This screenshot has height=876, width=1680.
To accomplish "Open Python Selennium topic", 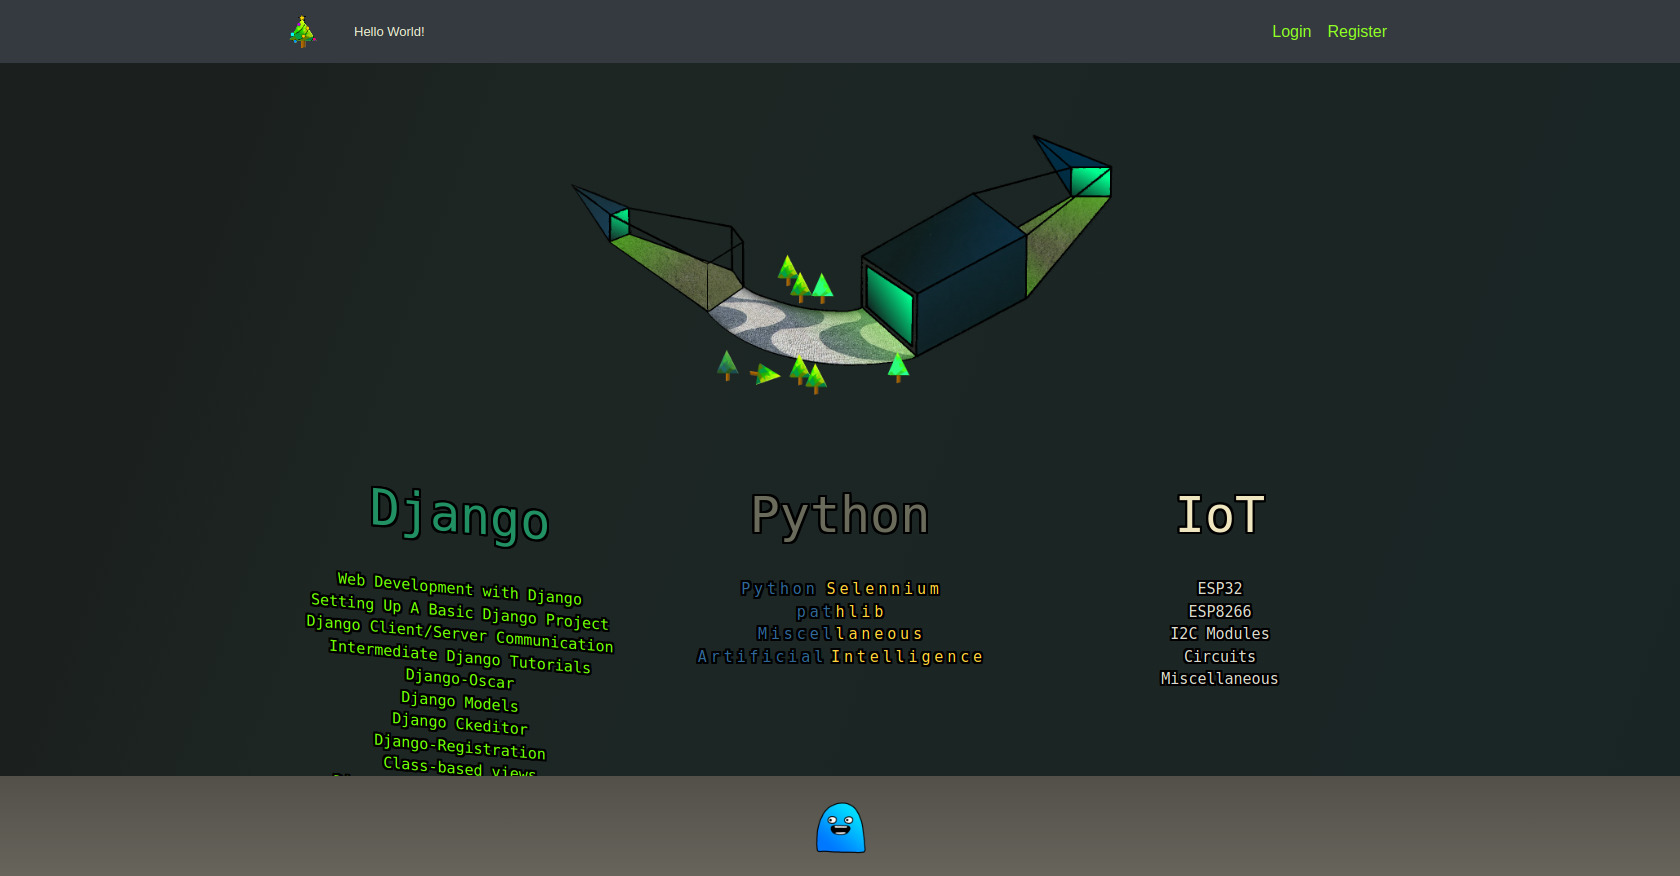I will pyautogui.click(x=840, y=589).
